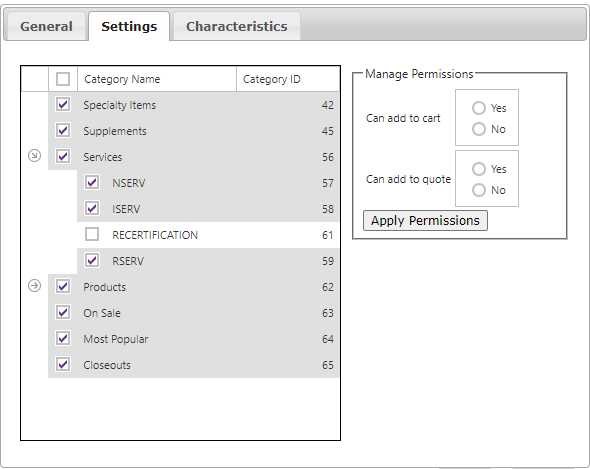Image resolution: width=590 pixels, height=469 pixels.
Task: Toggle the select-all header checkbox
Action: coord(63,79)
